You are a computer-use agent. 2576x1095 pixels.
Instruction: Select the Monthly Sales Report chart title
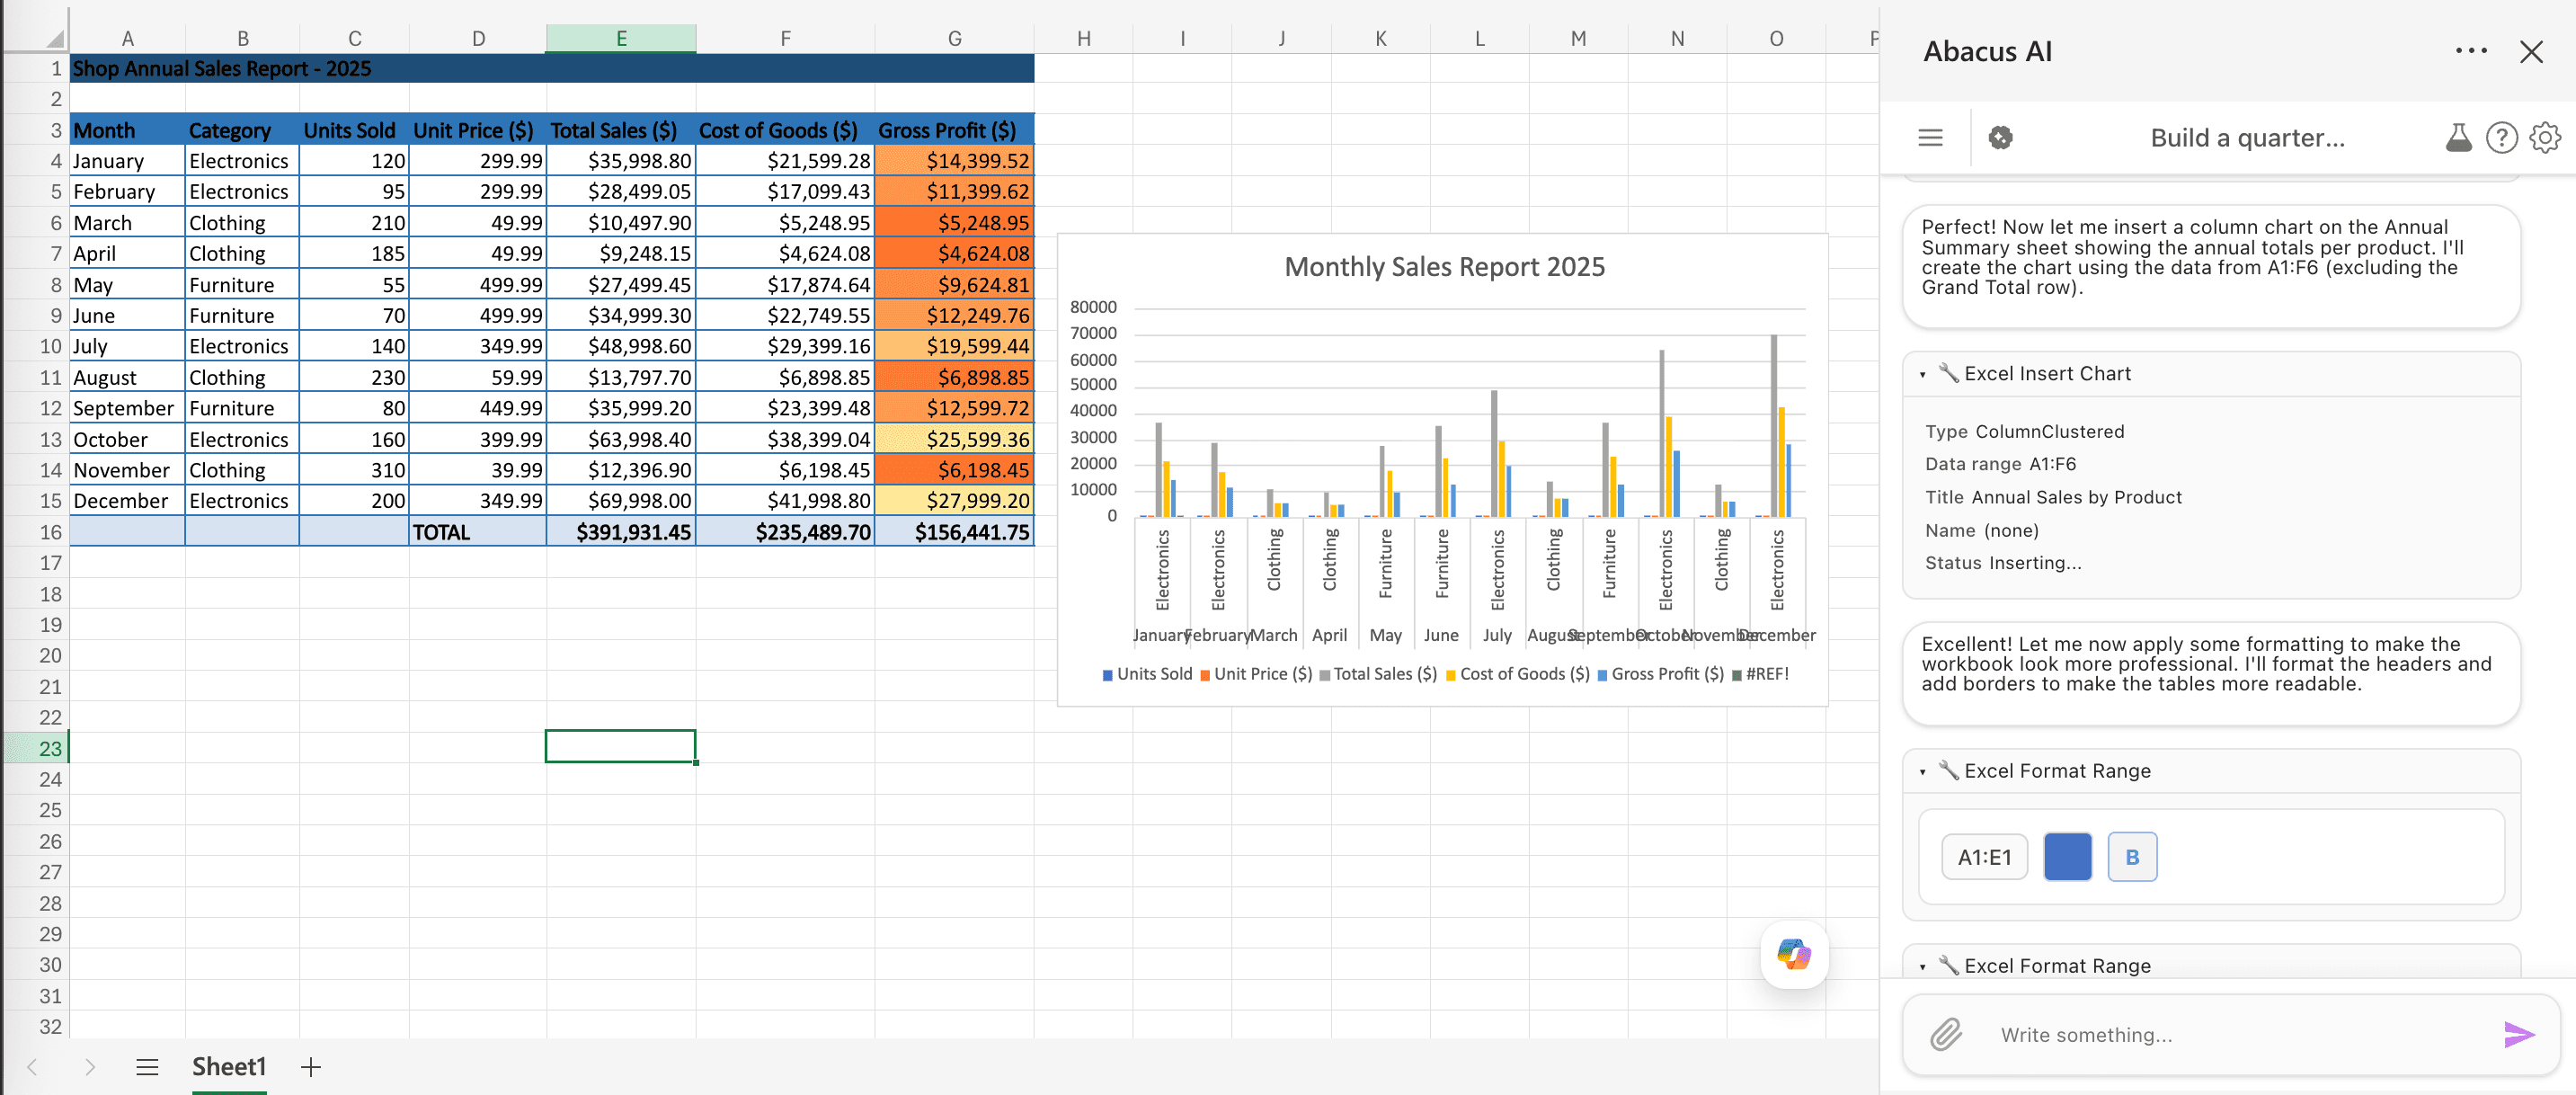pos(1444,267)
